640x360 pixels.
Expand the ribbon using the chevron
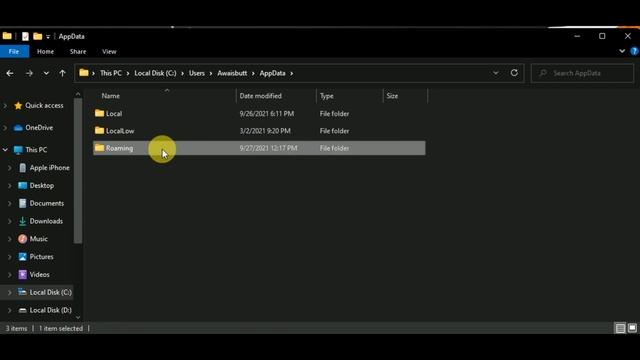pos(622,51)
